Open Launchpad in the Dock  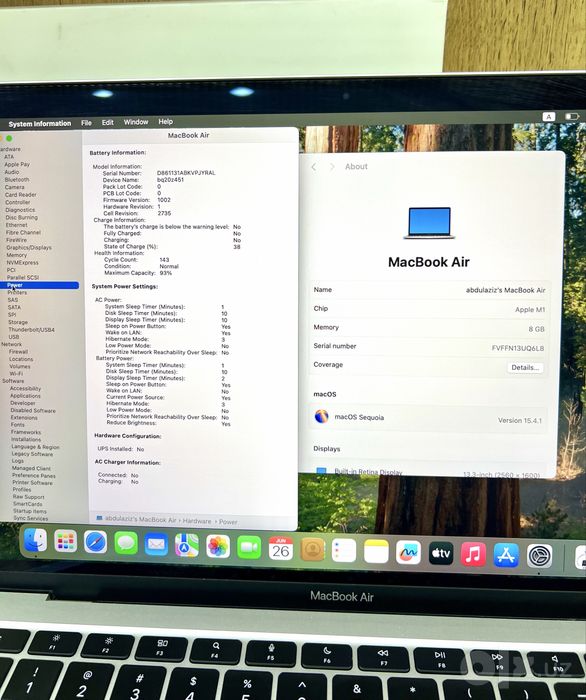[66, 542]
